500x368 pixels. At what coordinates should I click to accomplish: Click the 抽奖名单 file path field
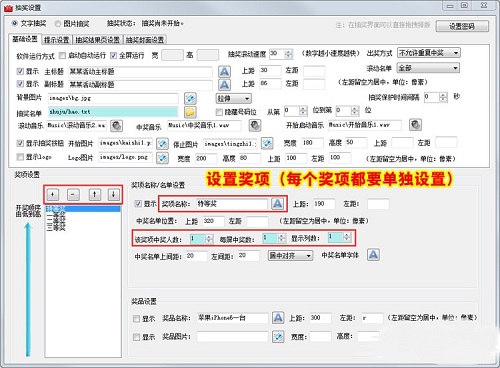click(113, 112)
